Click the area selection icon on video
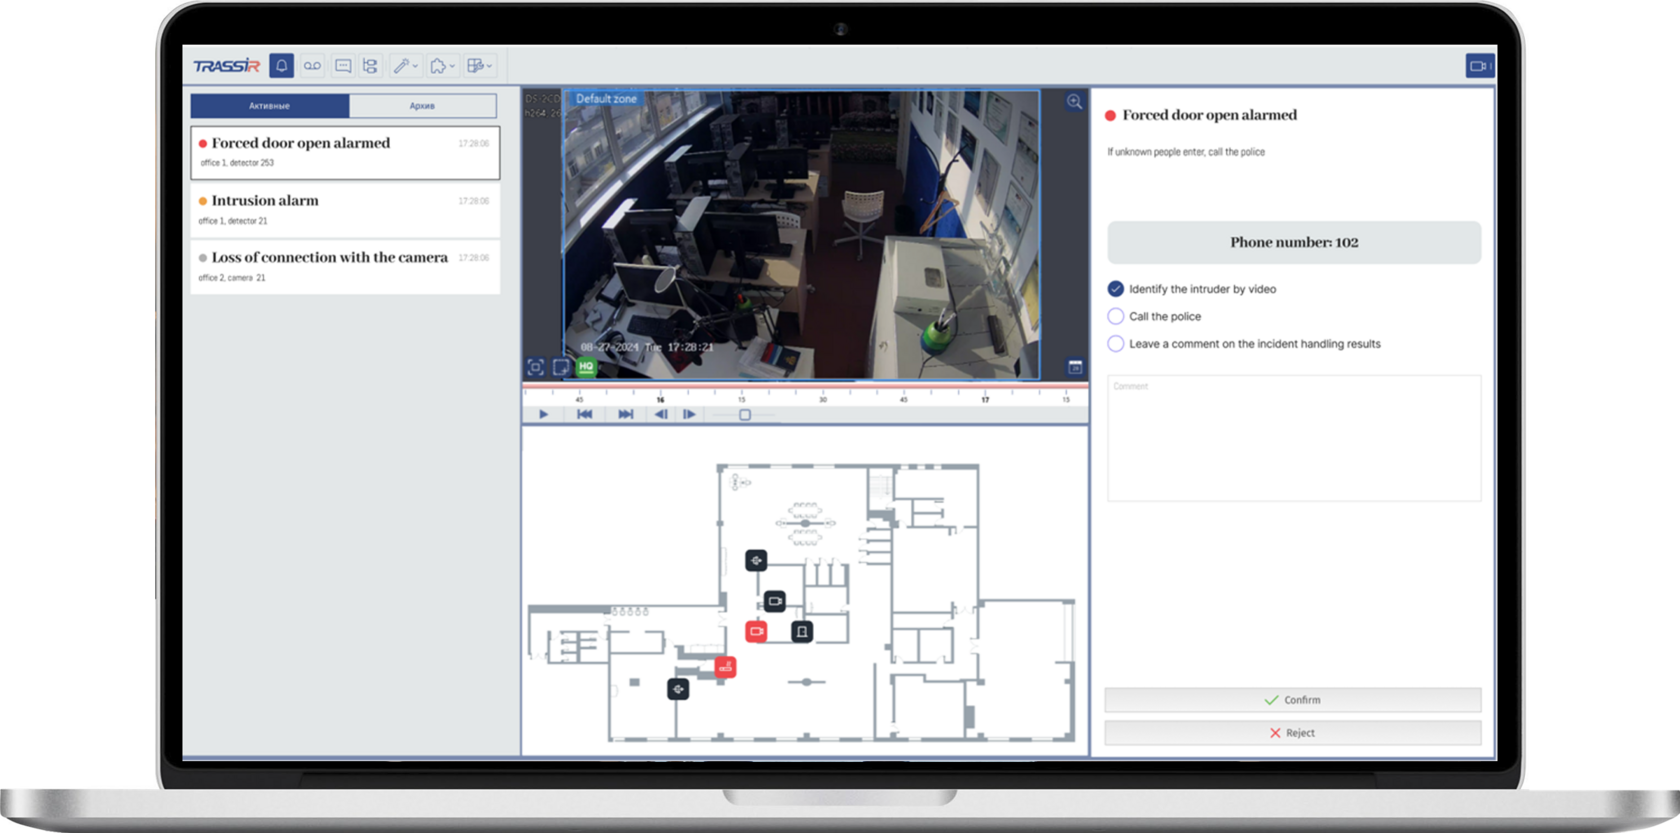 click(x=561, y=367)
